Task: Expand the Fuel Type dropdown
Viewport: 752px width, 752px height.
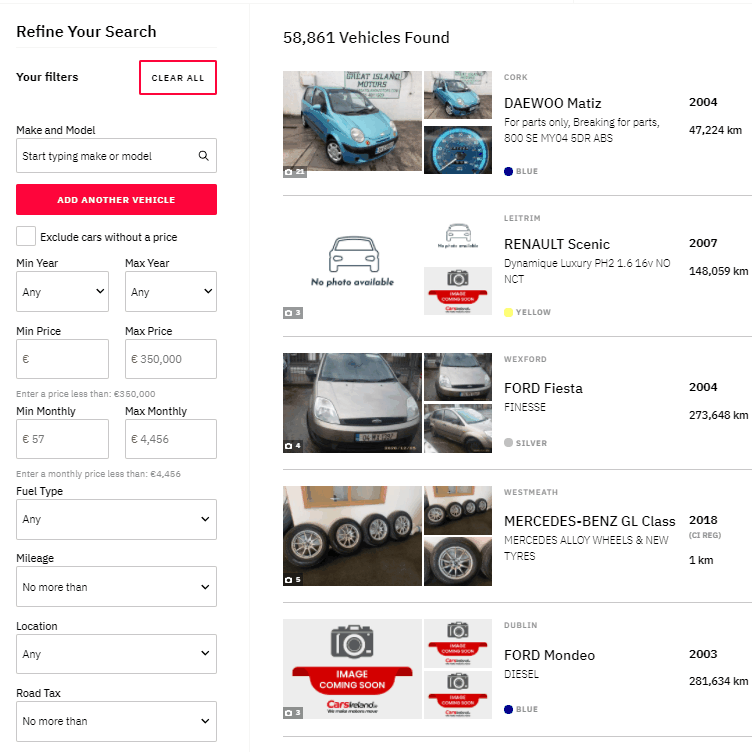Action: click(116, 519)
